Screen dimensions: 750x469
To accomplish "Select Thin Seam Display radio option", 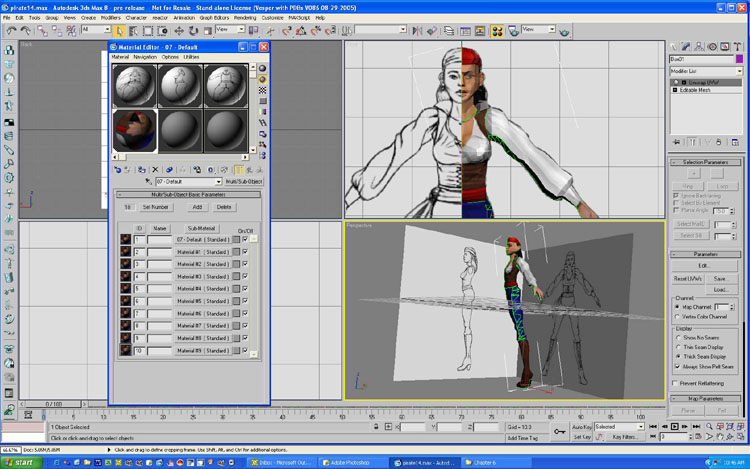I will tap(678, 347).
